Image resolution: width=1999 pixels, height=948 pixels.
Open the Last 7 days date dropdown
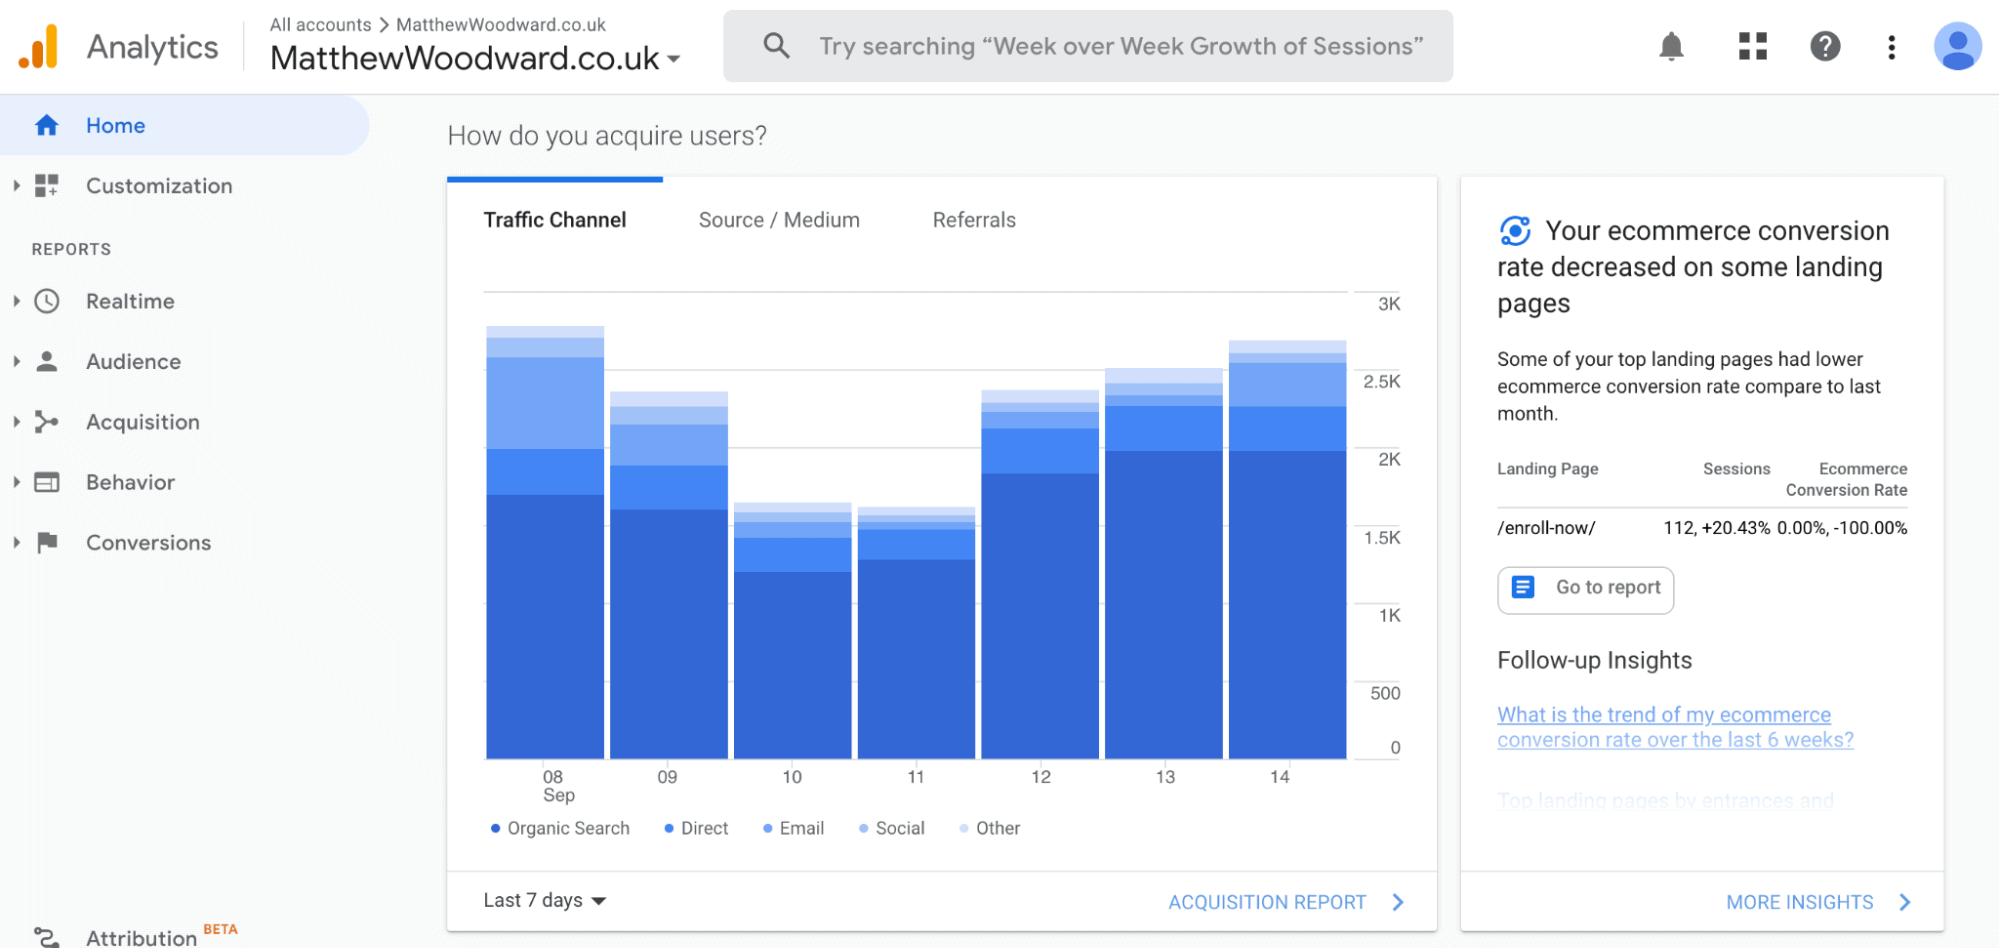click(x=545, y=900)
